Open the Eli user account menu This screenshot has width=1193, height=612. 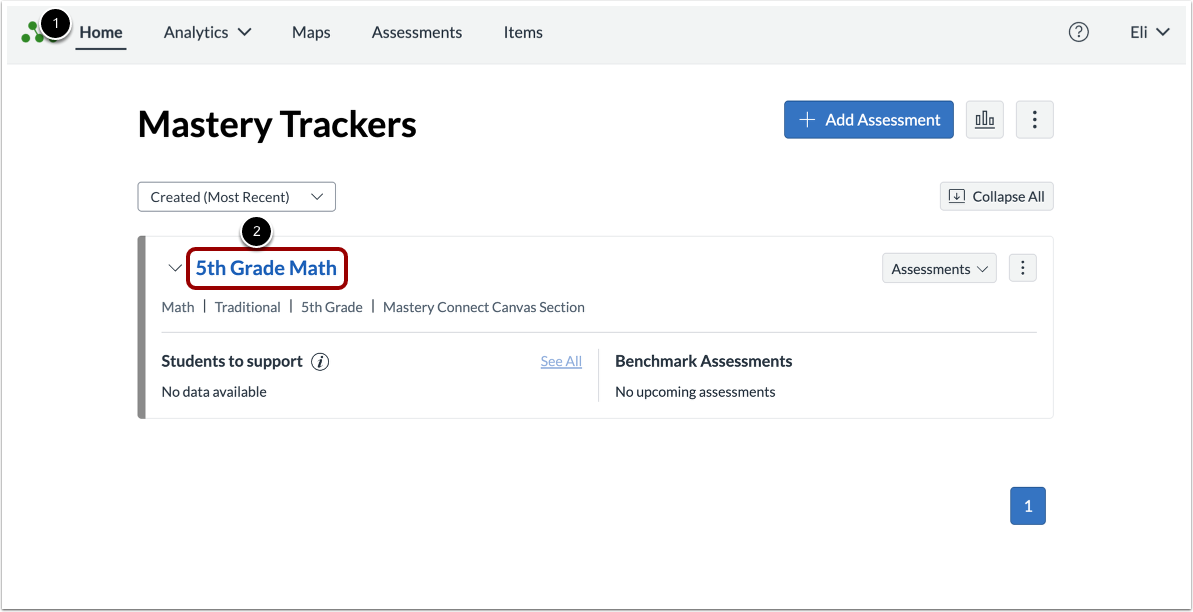pos(1150,32)
